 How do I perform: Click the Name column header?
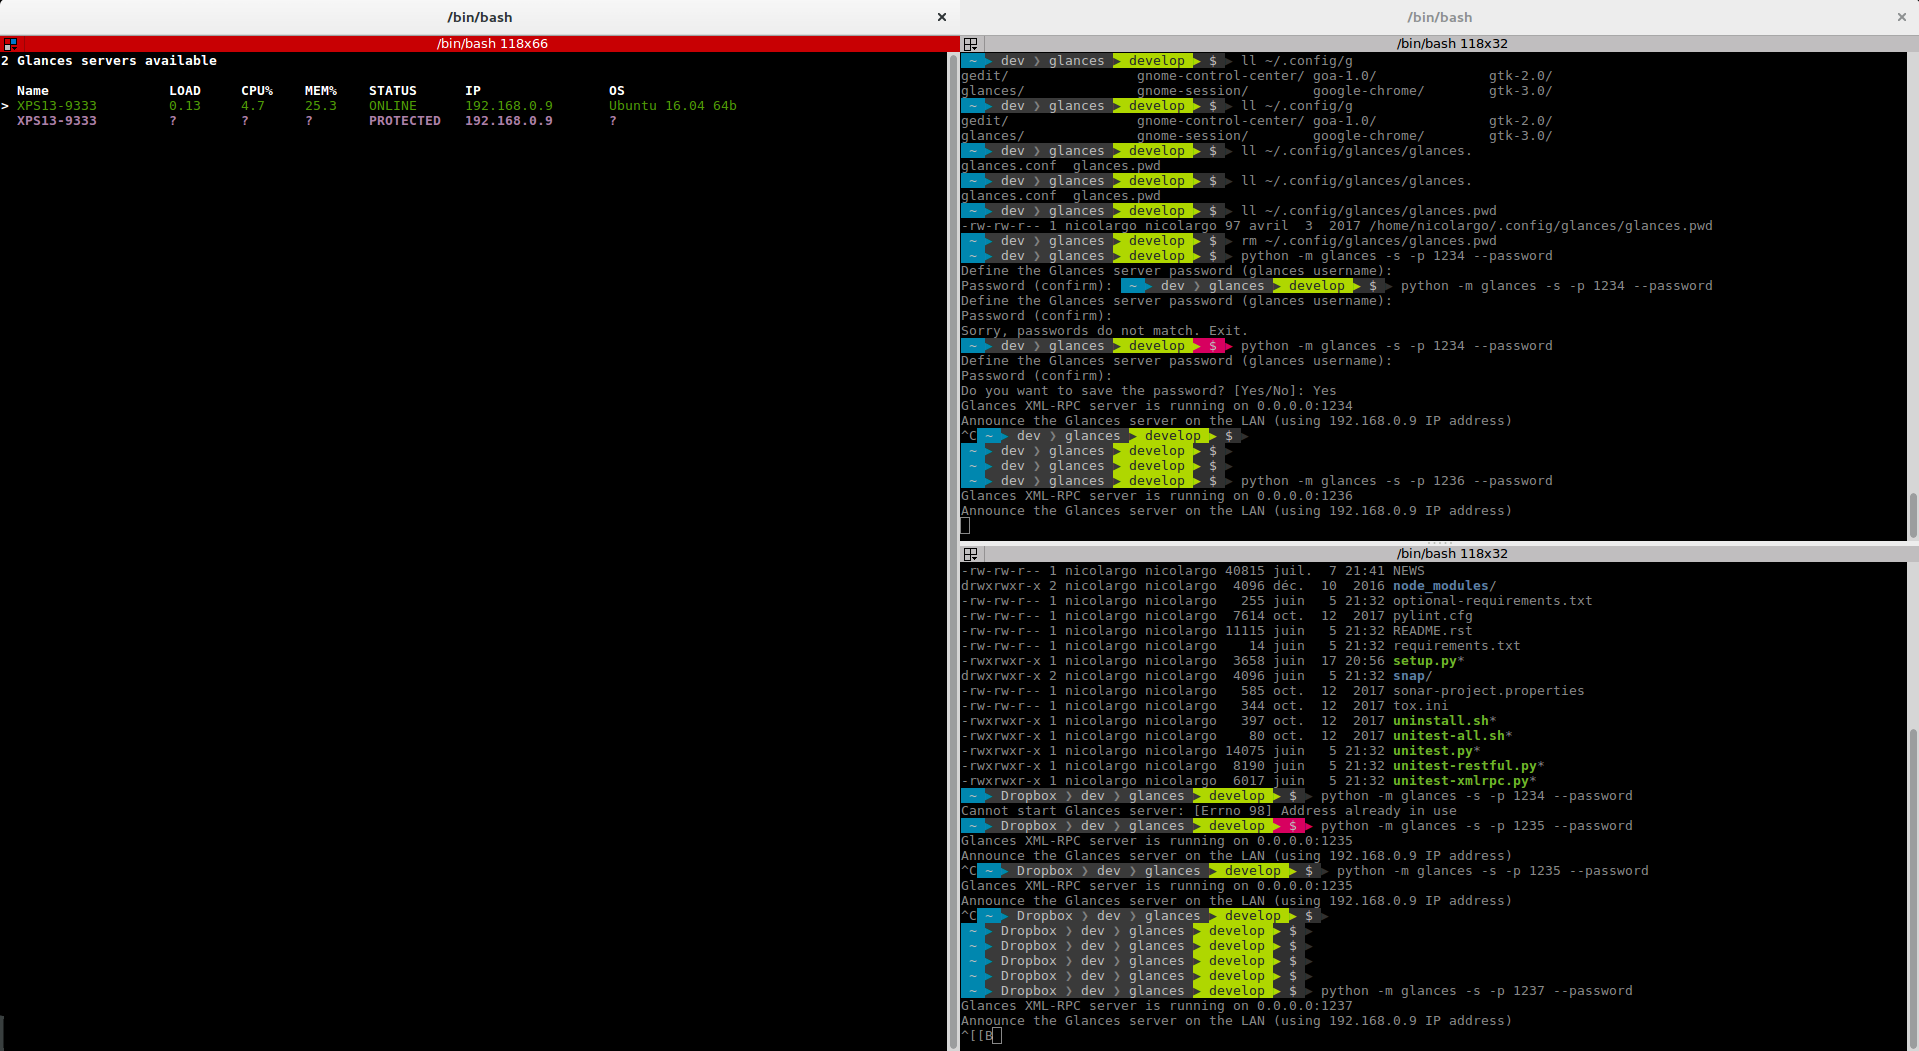(x=33, y=90)
